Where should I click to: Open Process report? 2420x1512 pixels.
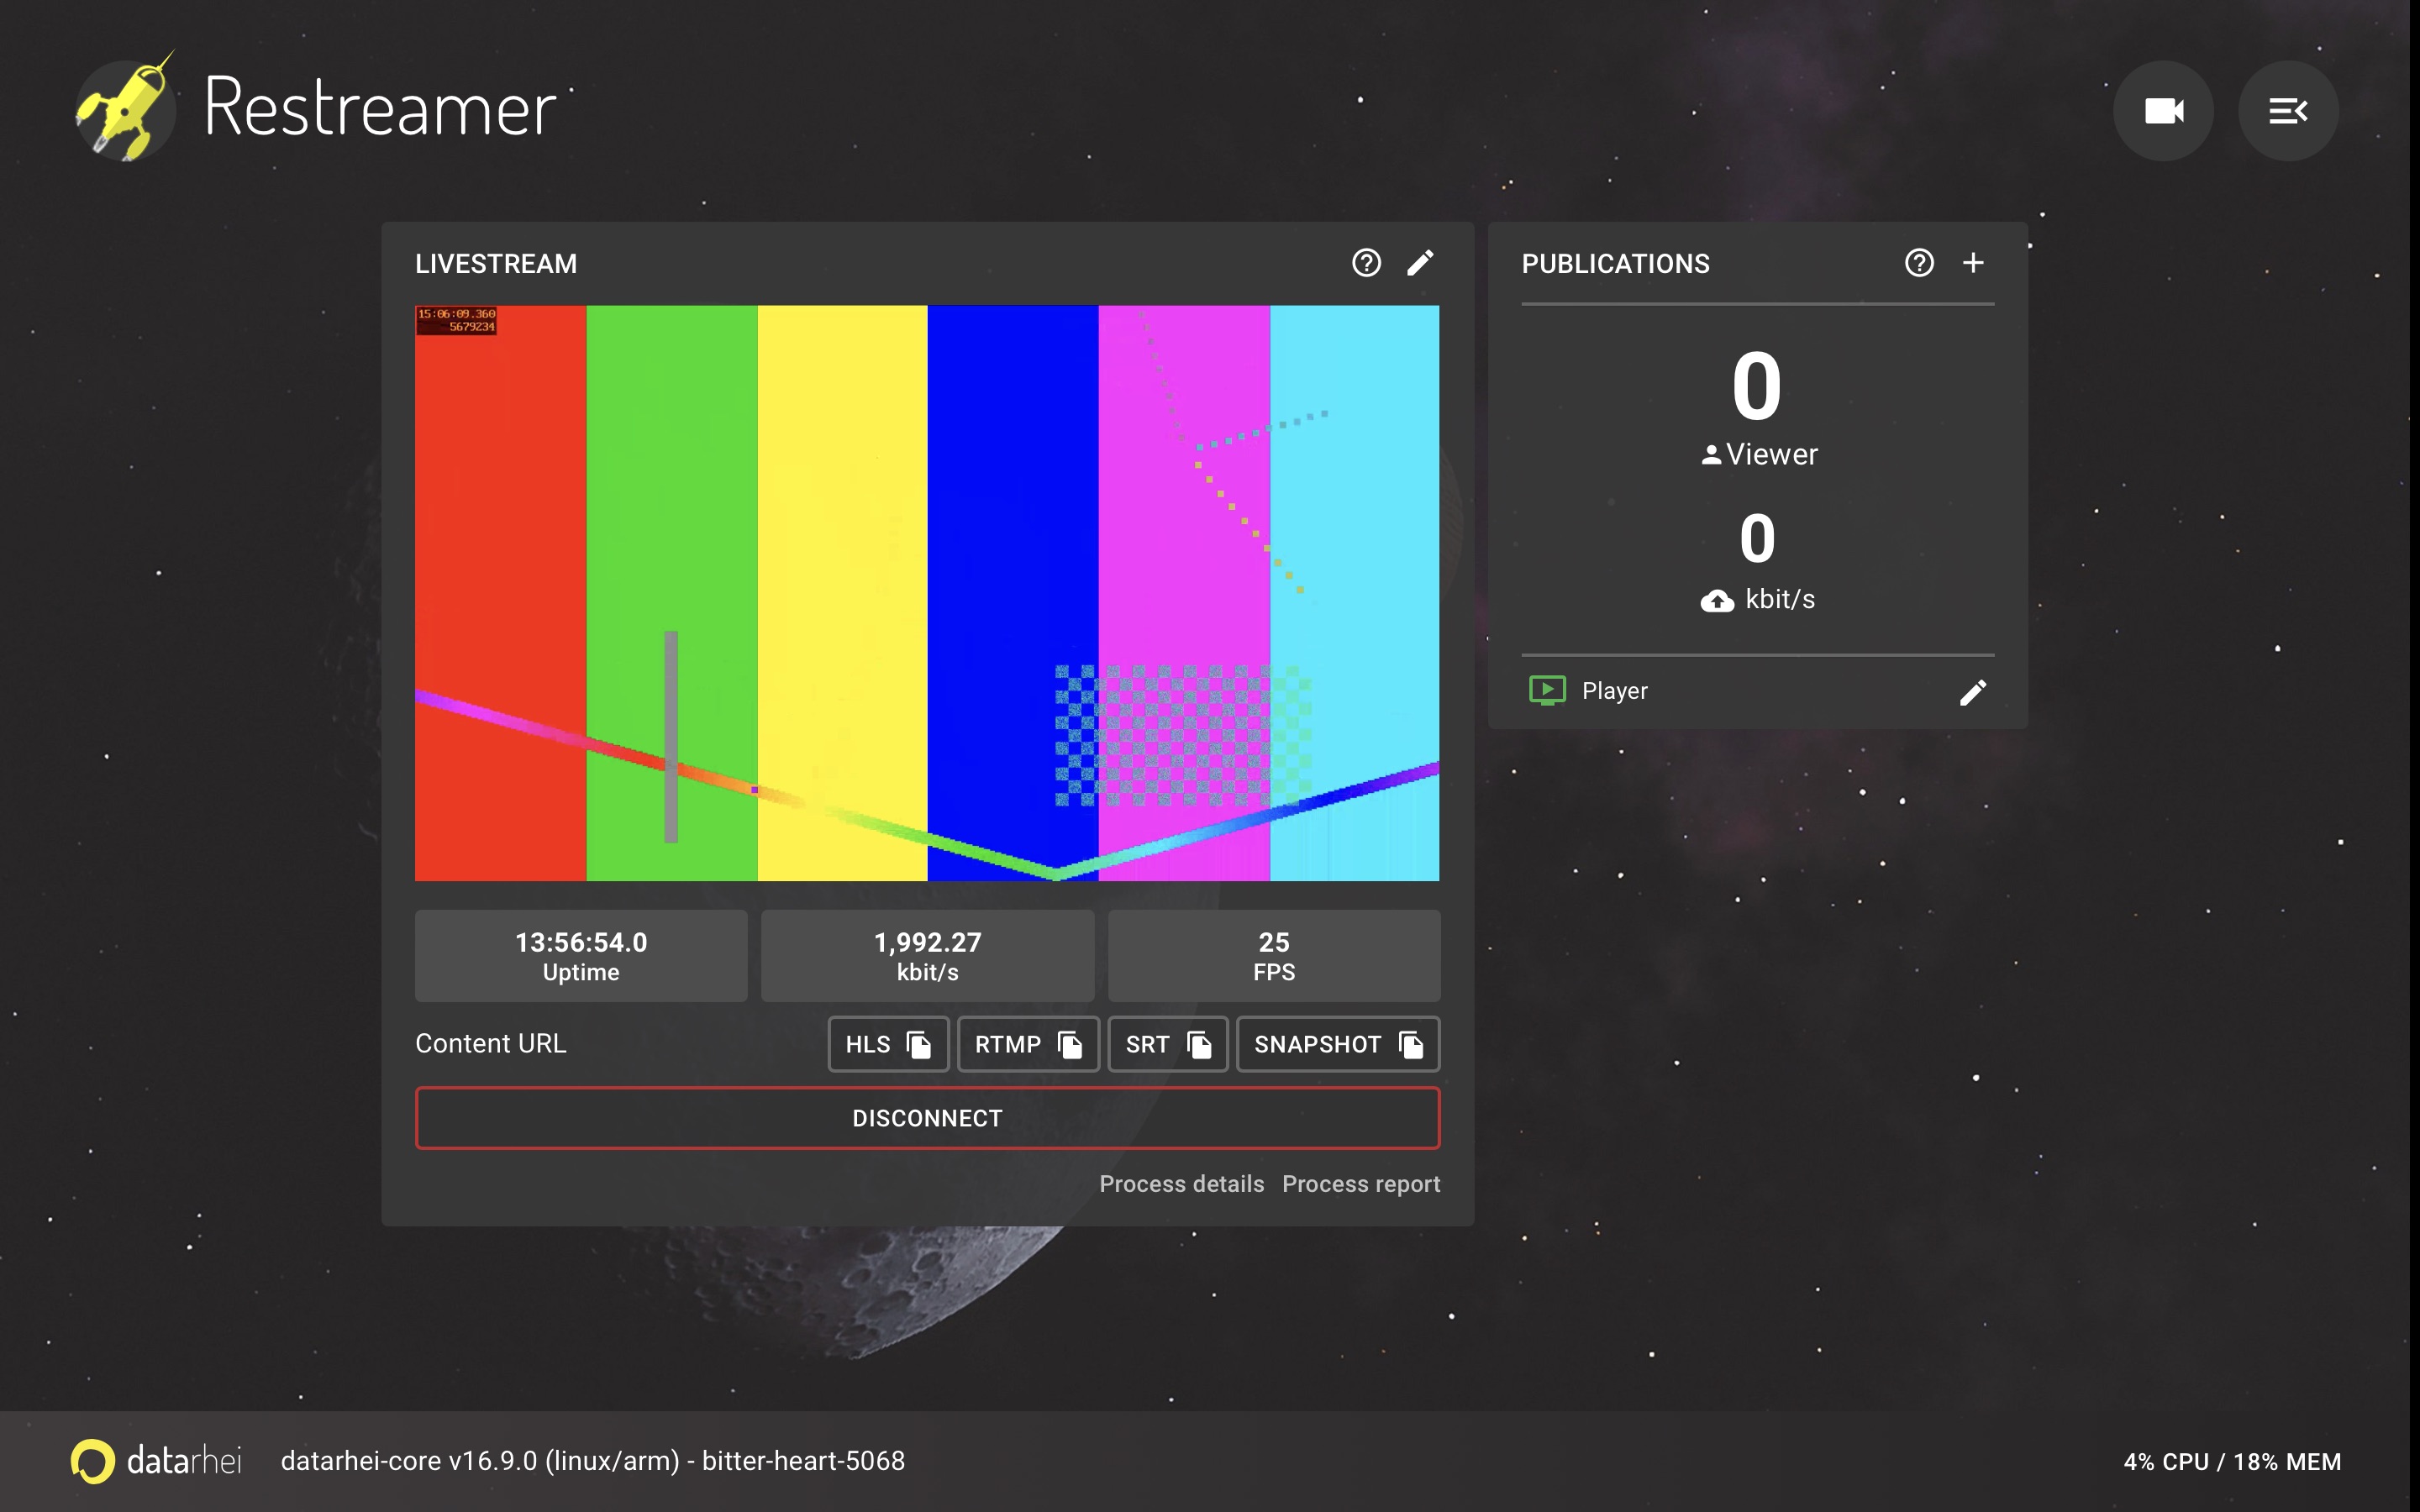1360,1184
